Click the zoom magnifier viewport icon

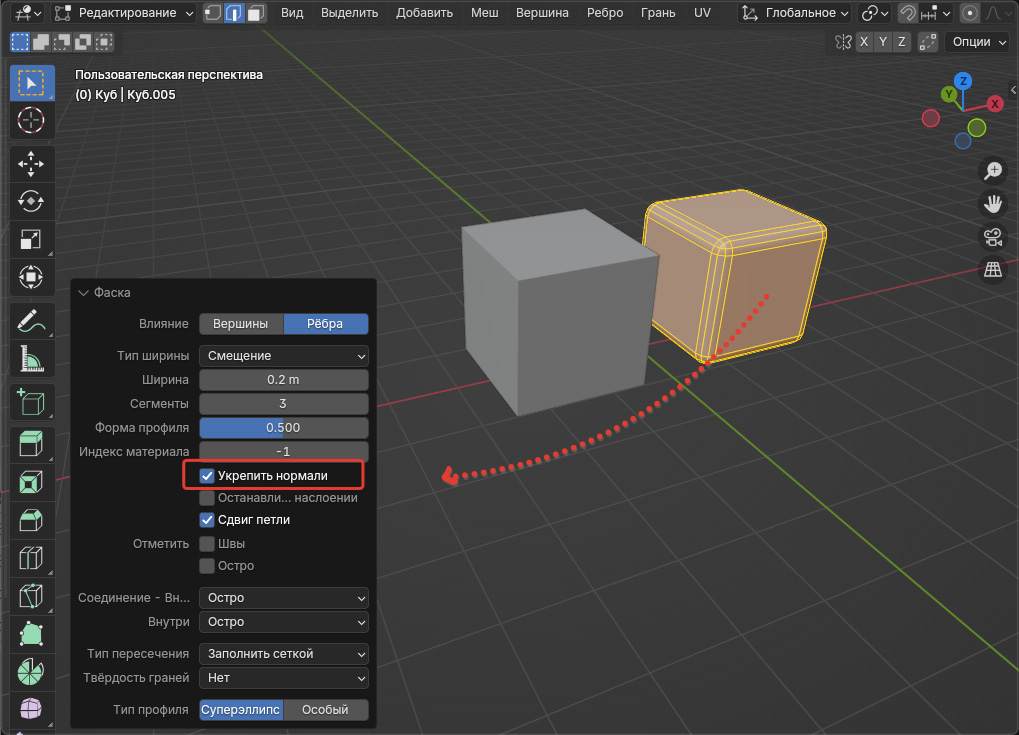992,171
